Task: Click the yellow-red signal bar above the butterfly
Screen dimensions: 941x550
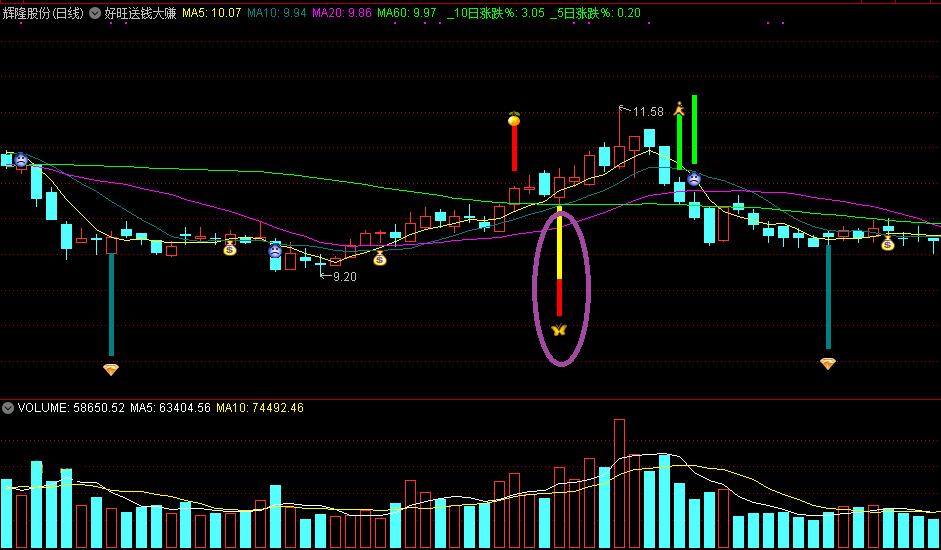Action: (x=559, y=261)
